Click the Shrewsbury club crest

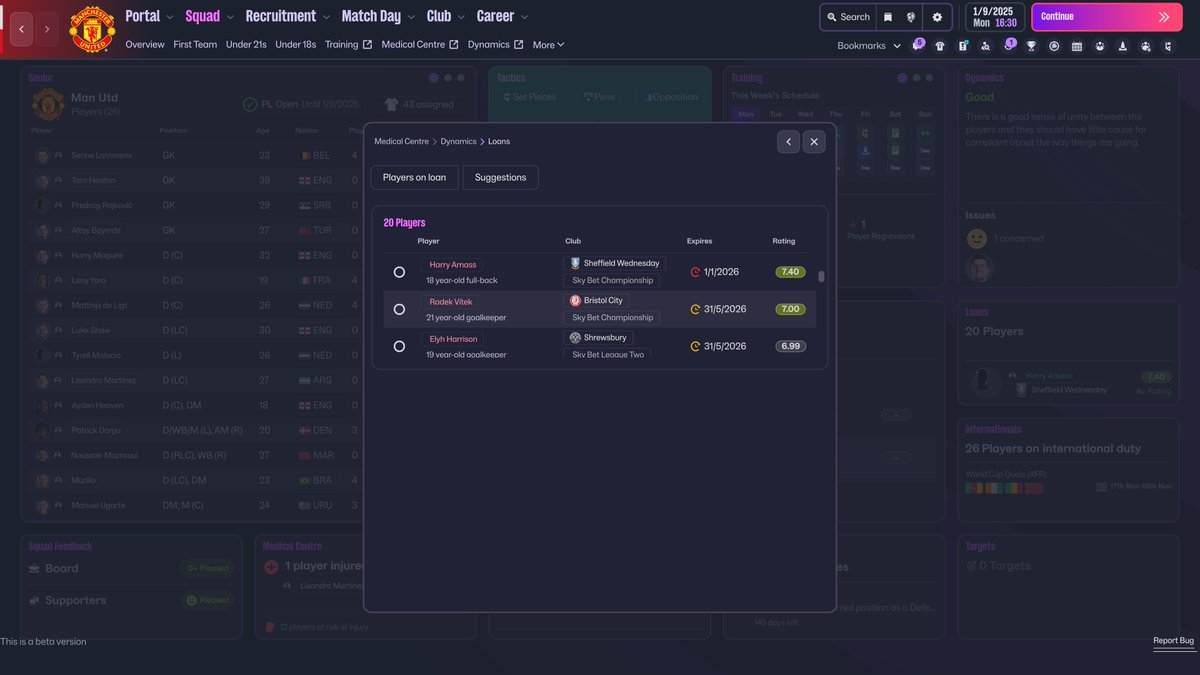click(575, 338)
